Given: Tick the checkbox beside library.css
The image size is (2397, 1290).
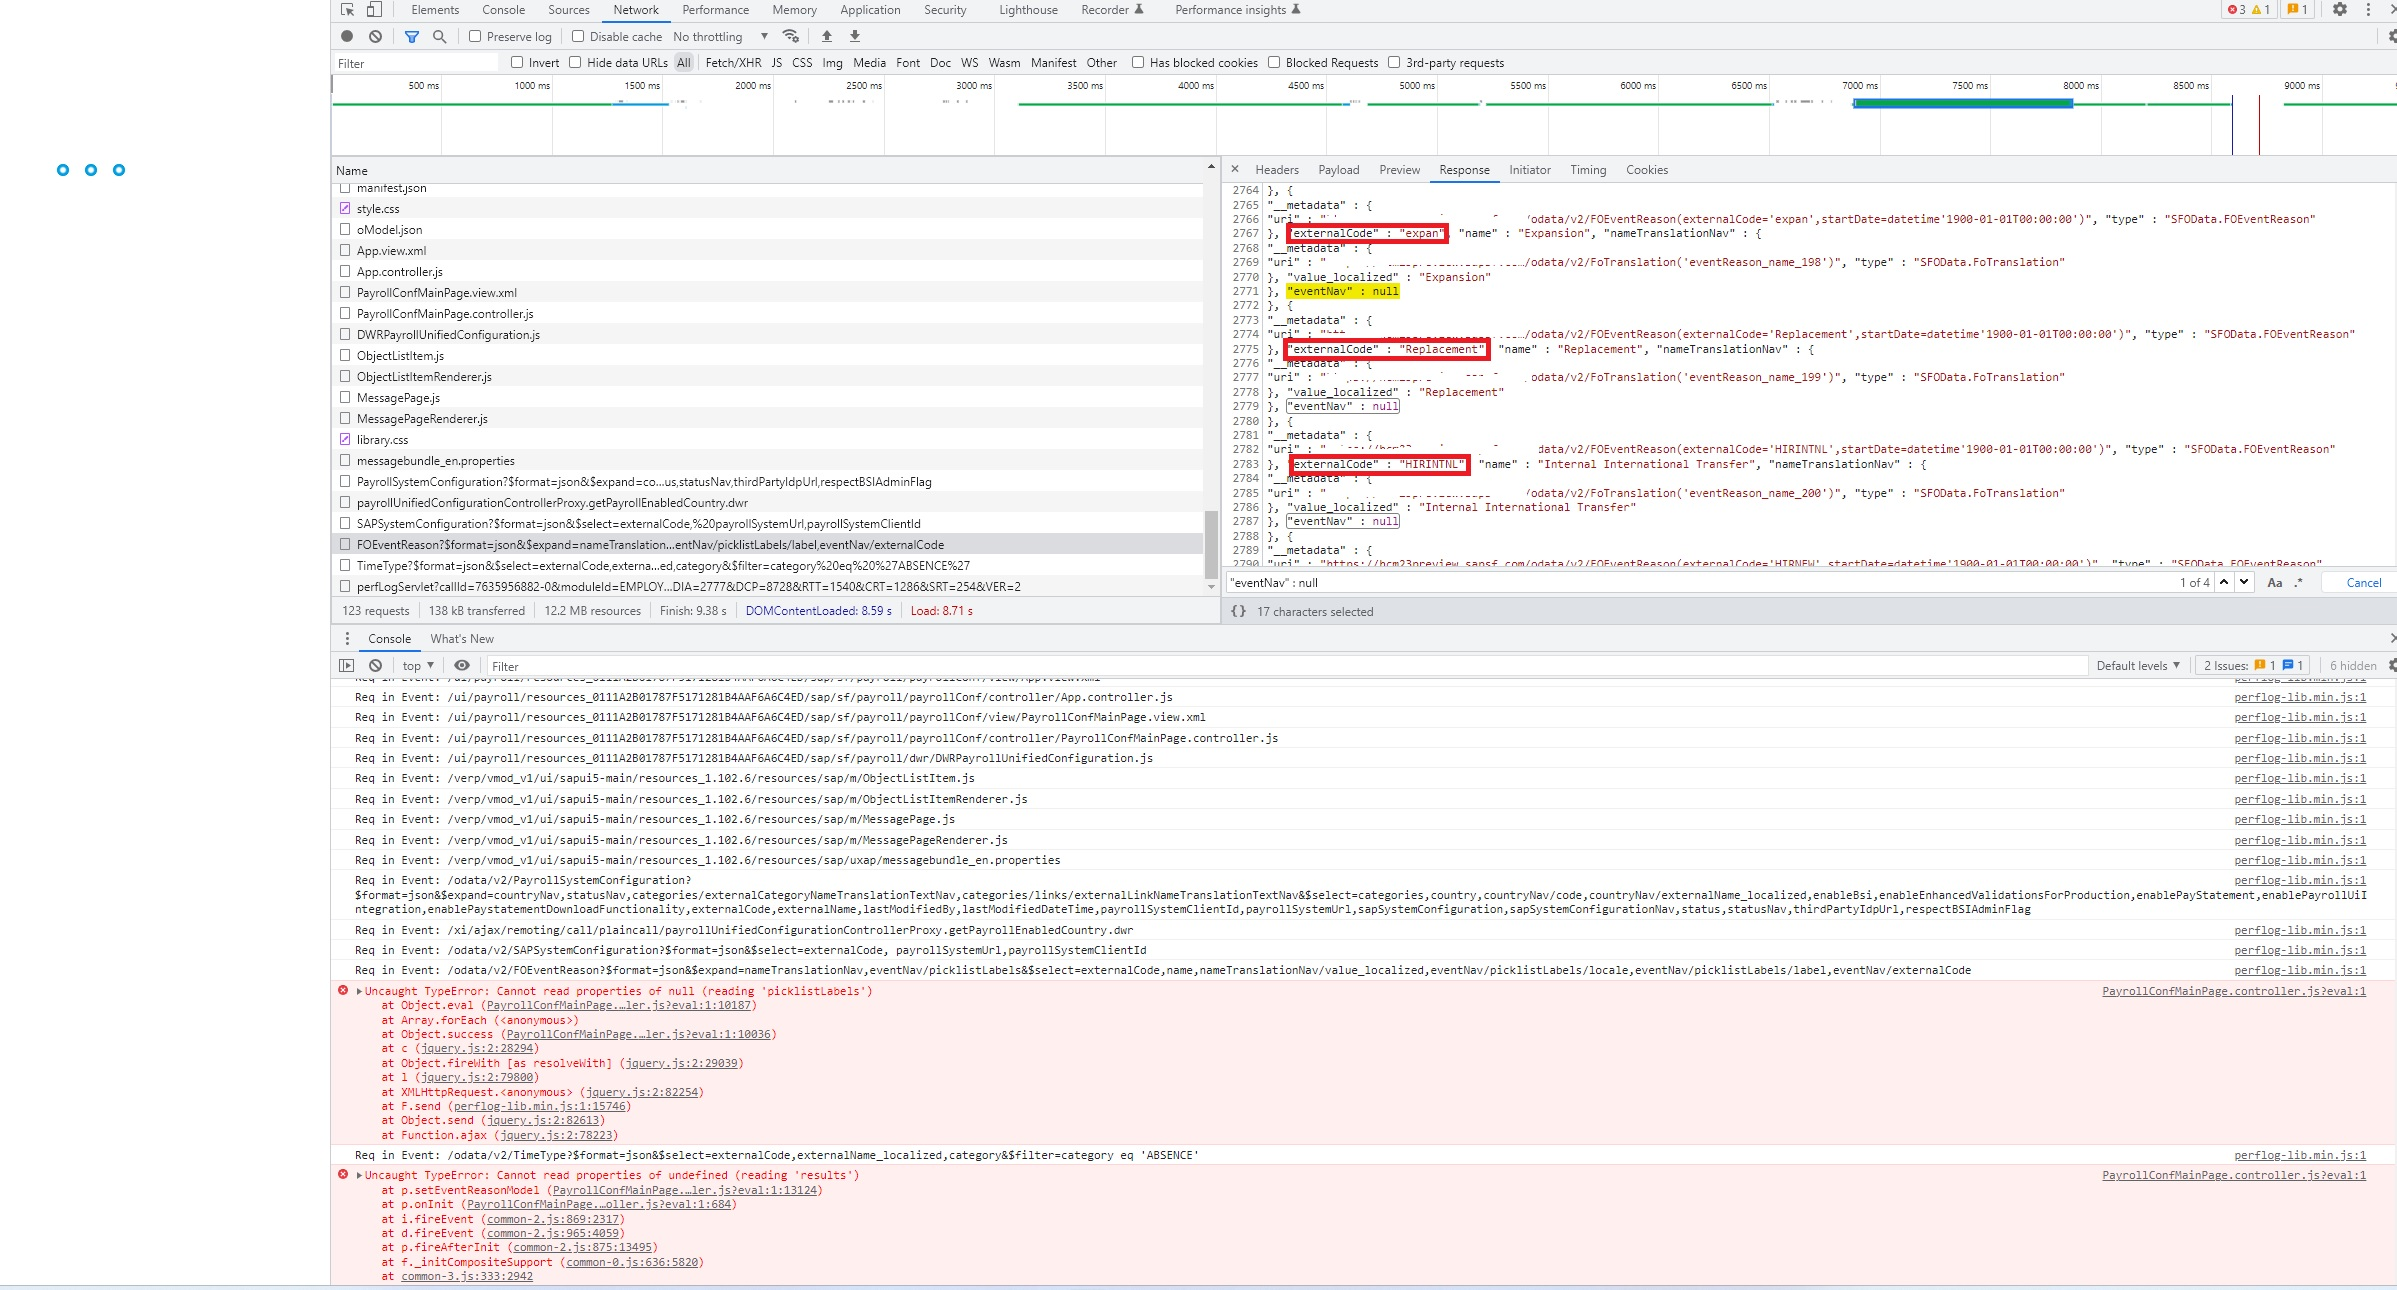Looking at the screenshot, I should 345,439.
